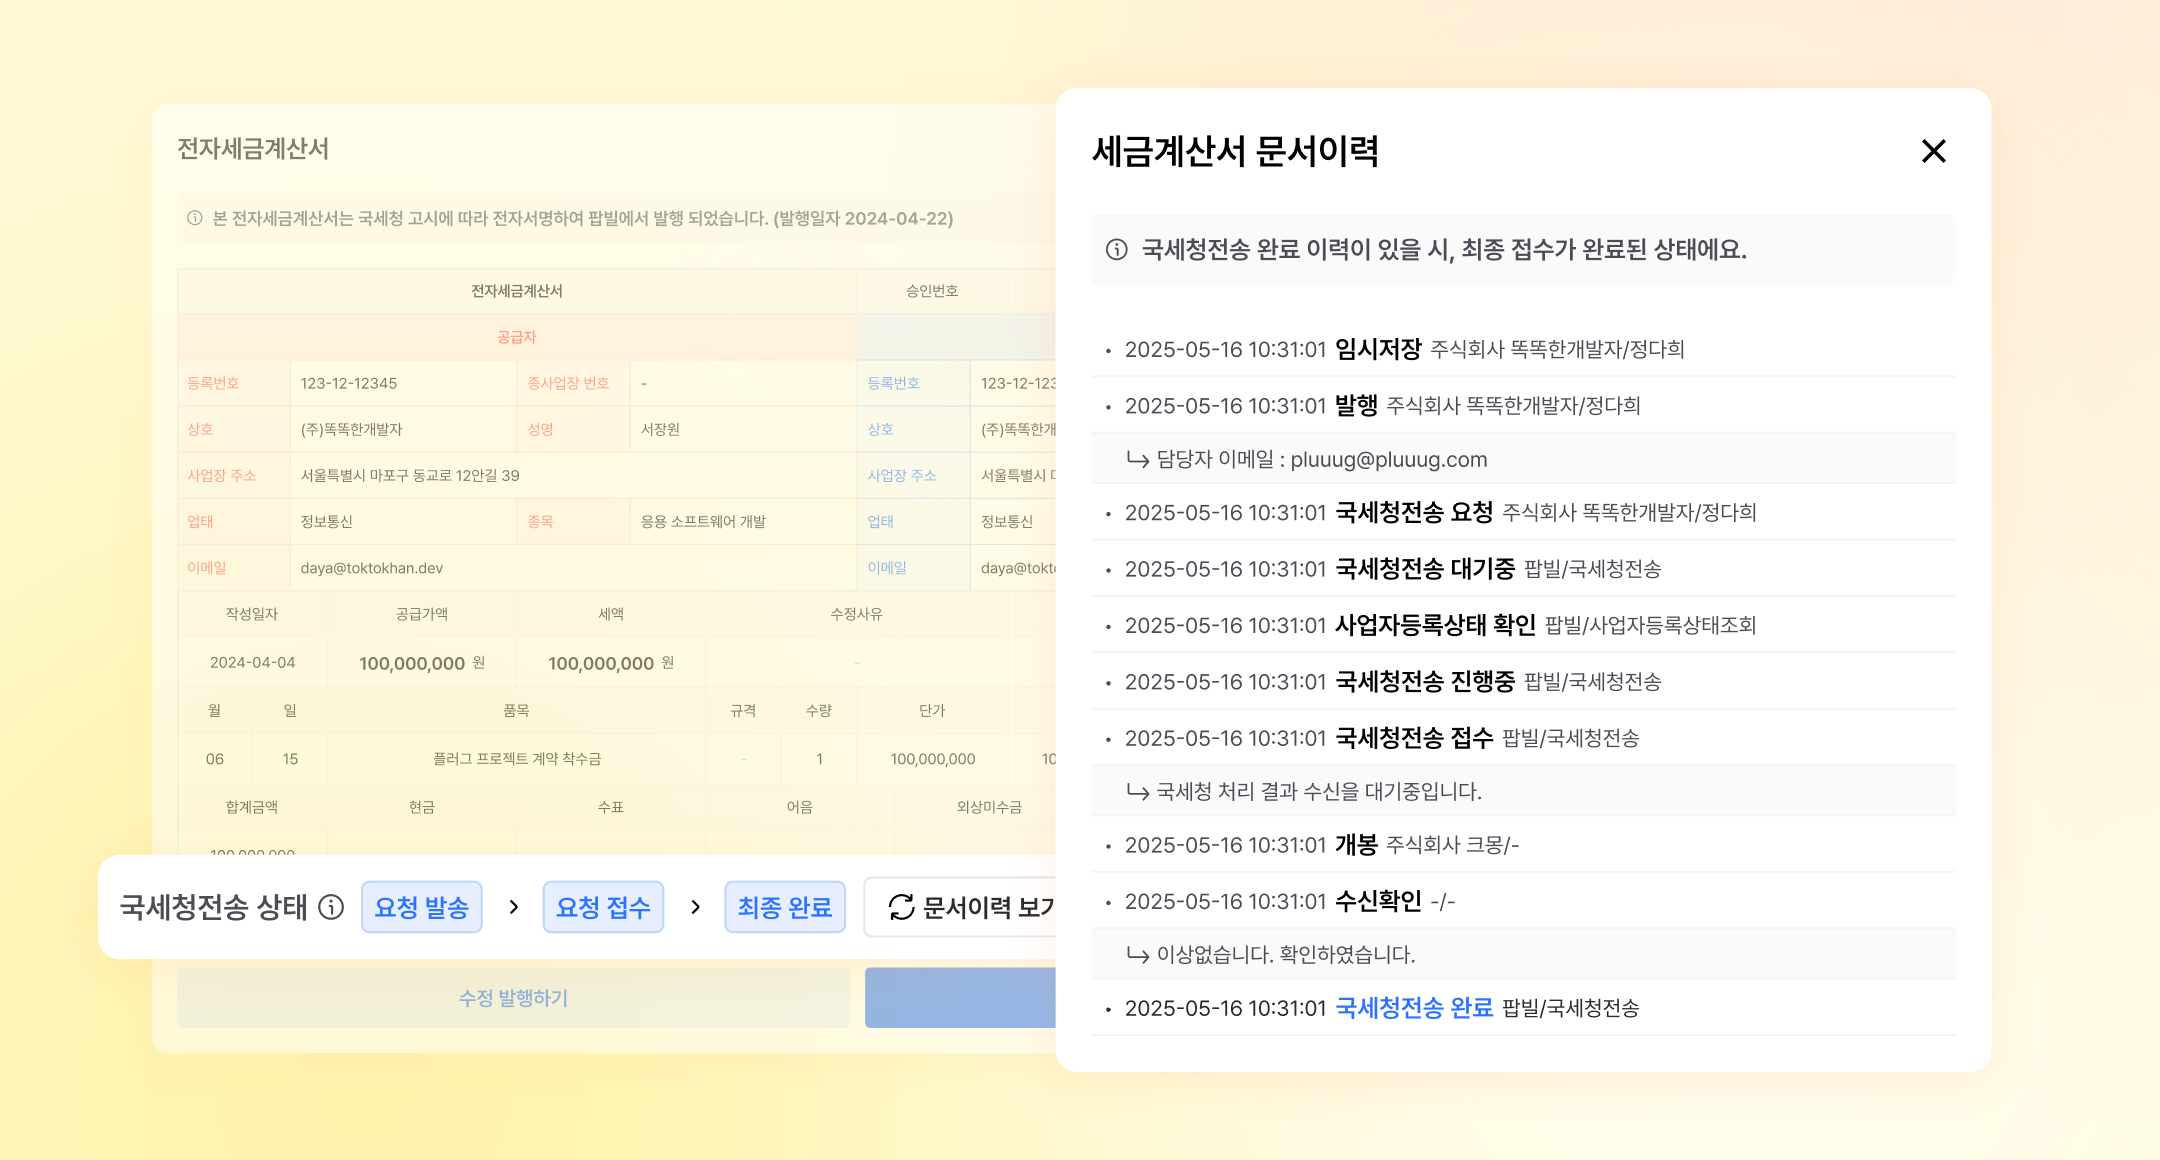Screen dimensions: 2160x1160
Task: Click reply arrow icon beside 담당자 이메일
Action: 1137,459
